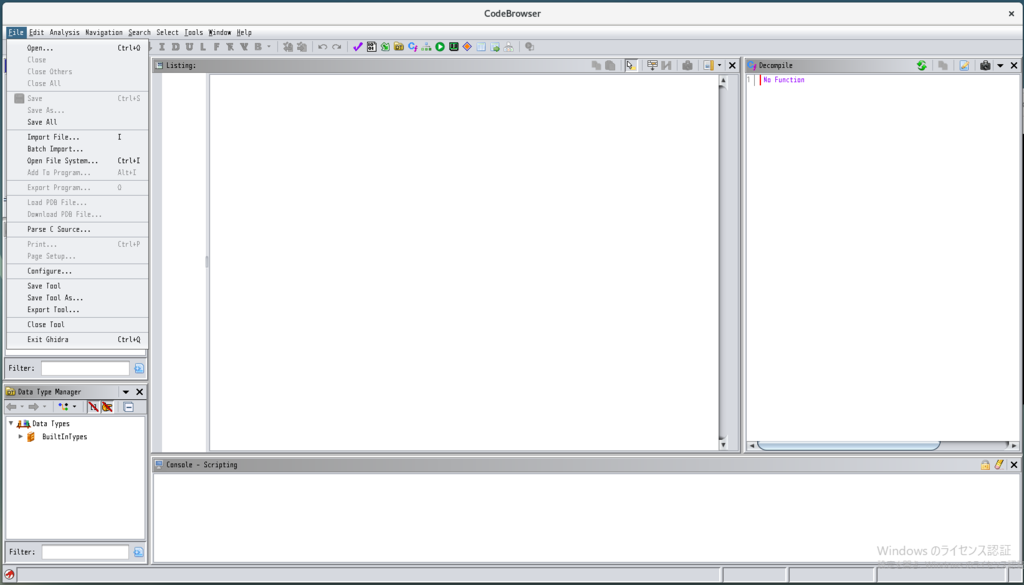Close the Listing panel

point(732,65)
